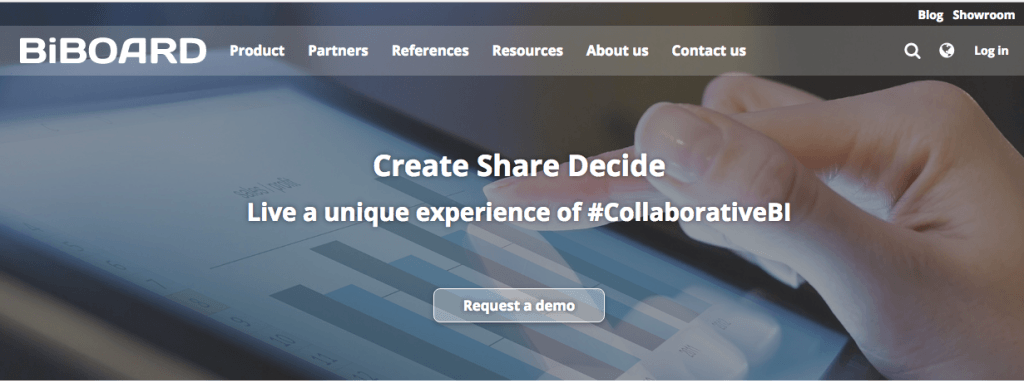The image size is (1024, 383).
Task: Click the Log in link
Action: [x=991, y=51]
